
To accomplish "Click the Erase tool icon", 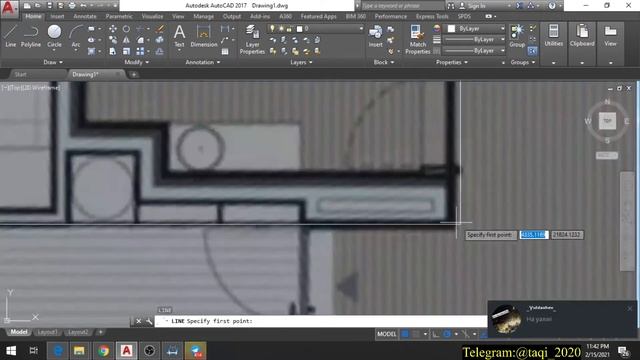I will (160, 29).
